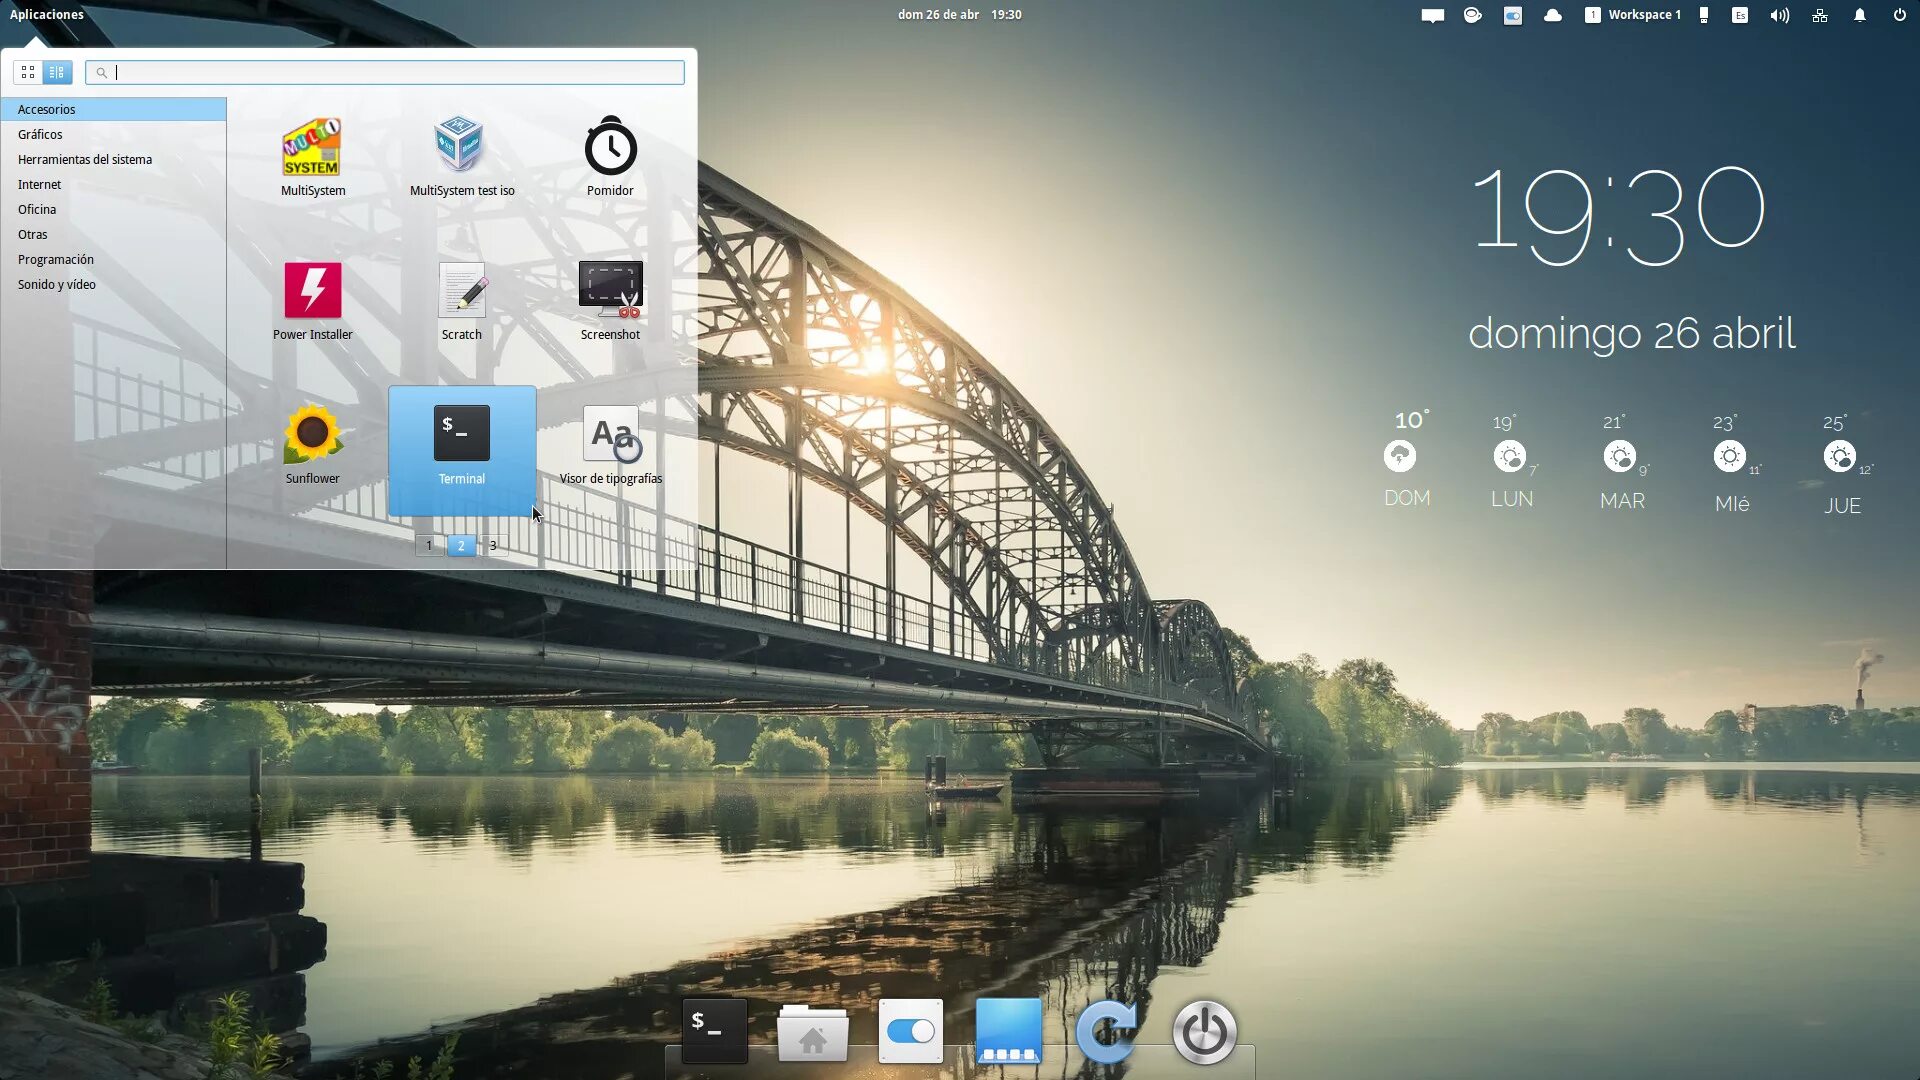1920x1080 pixels.
Task: Switch launcher to category view
Action: point(57,72)
